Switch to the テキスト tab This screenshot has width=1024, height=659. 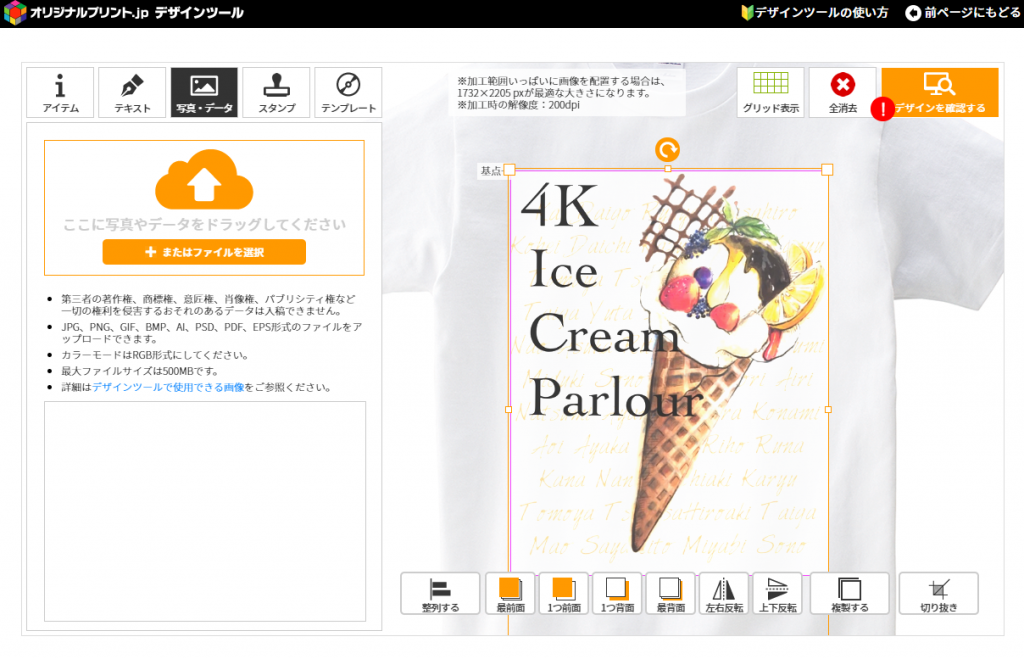tap(132, 92)
